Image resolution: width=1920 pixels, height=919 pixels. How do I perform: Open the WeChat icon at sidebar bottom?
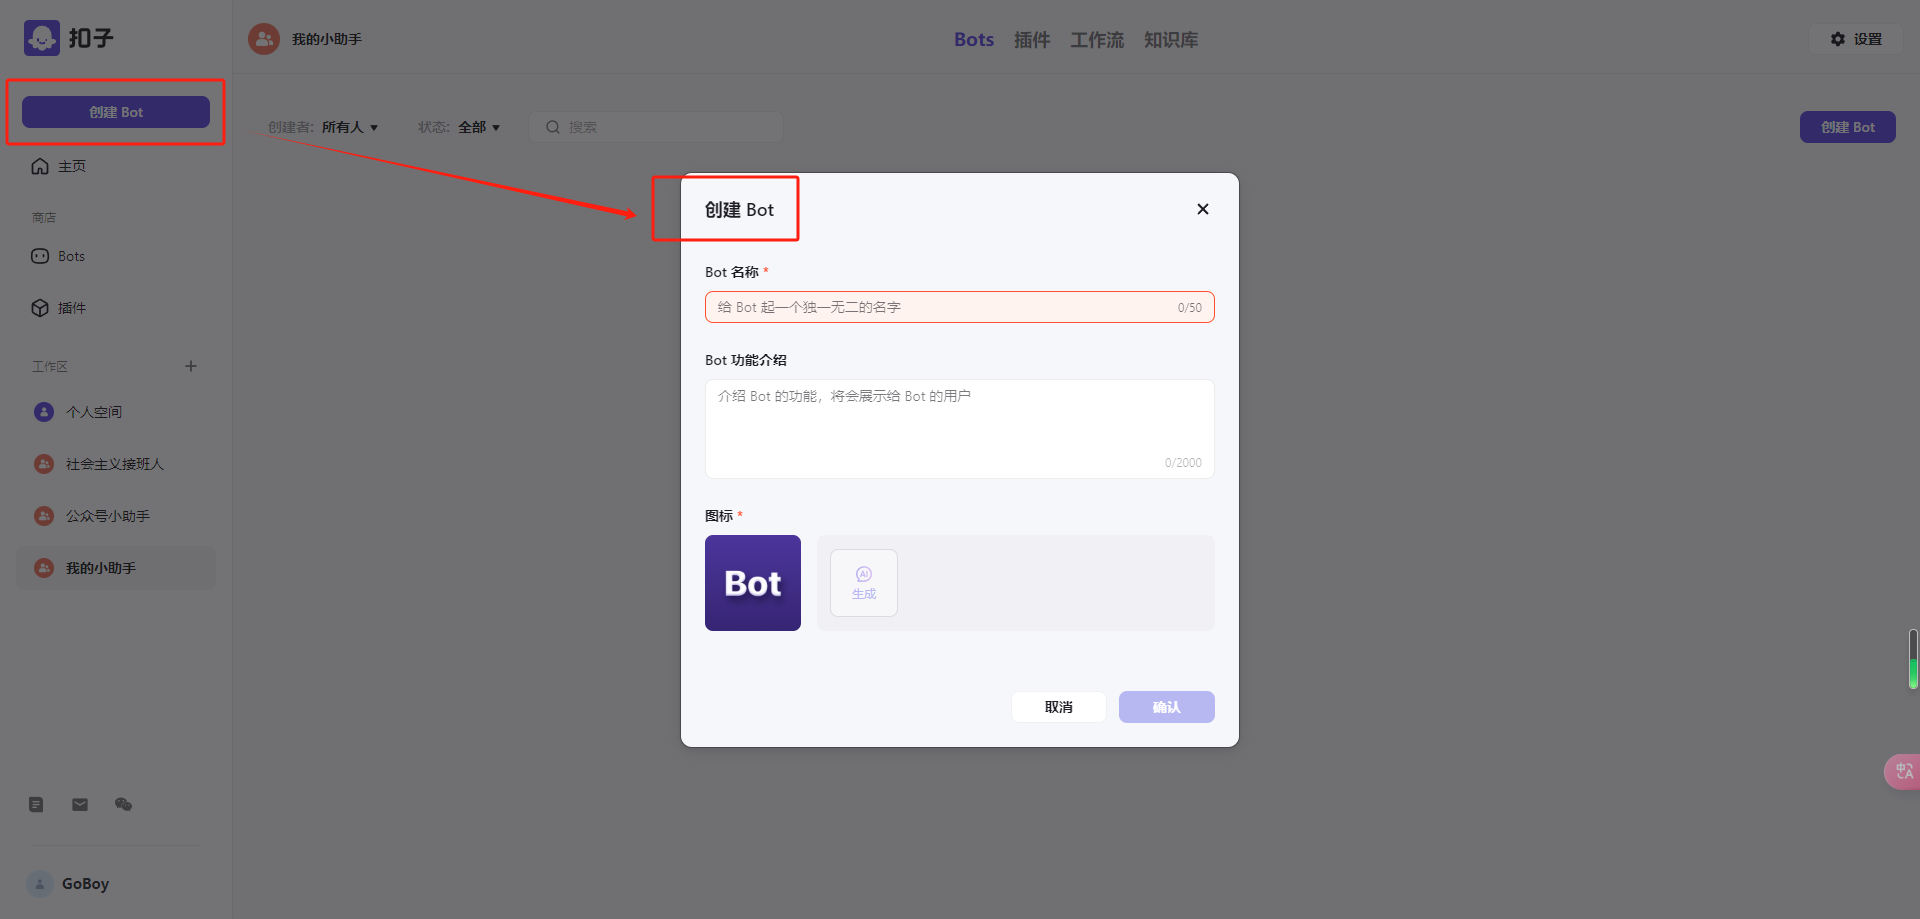pyautogui.click(x=123, y=804)
